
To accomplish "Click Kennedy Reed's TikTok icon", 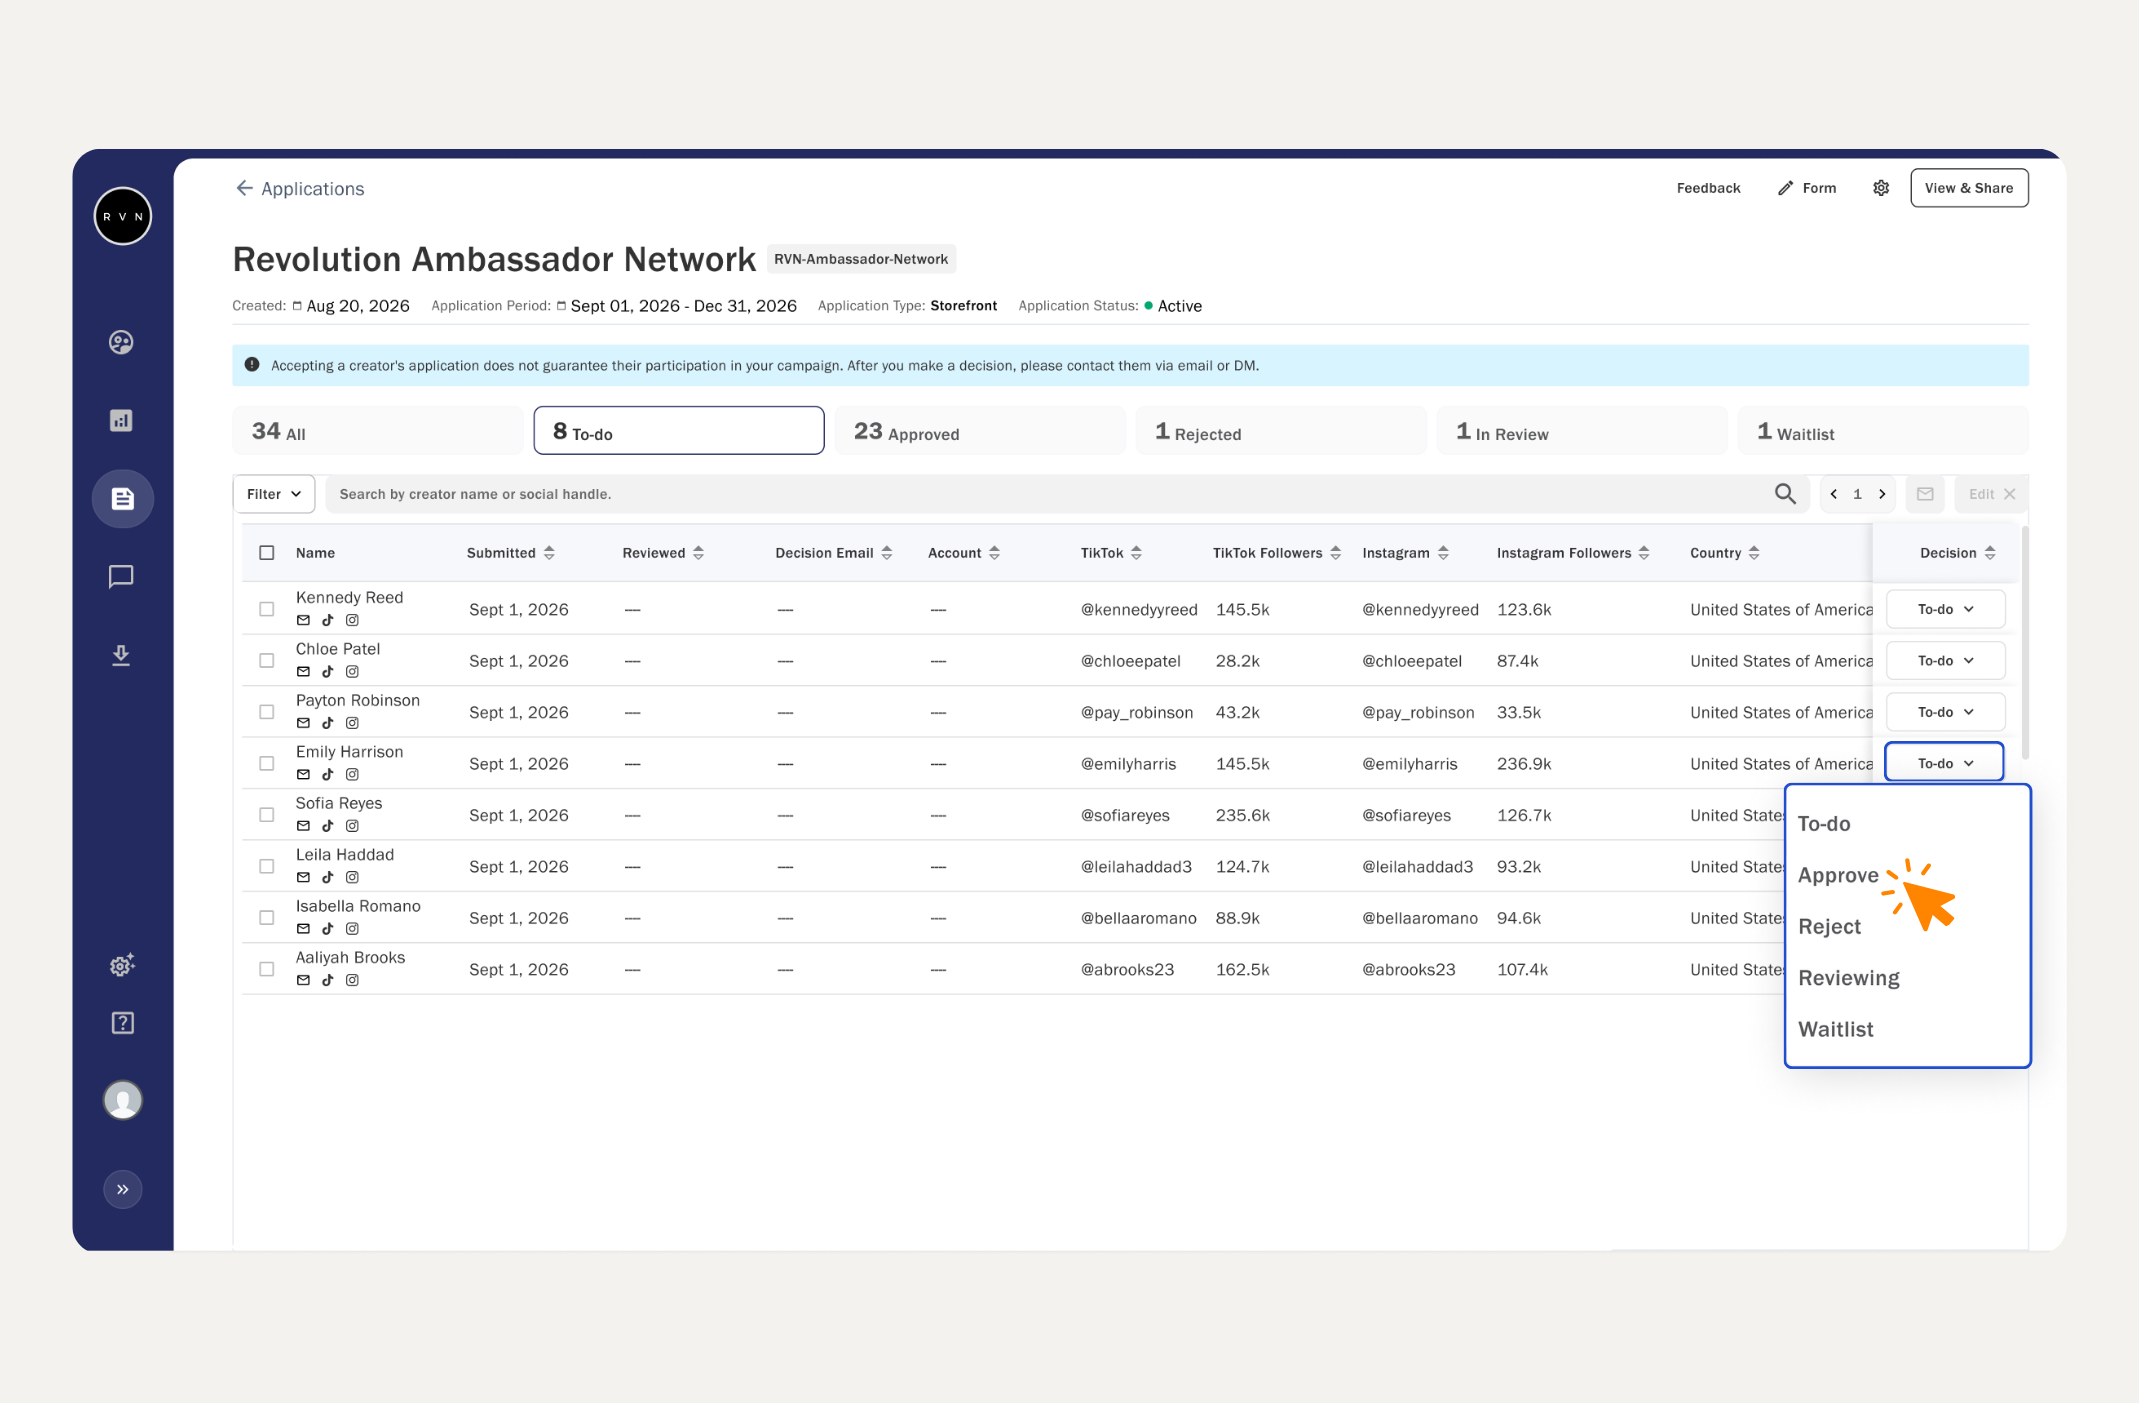I will point(327,620).
